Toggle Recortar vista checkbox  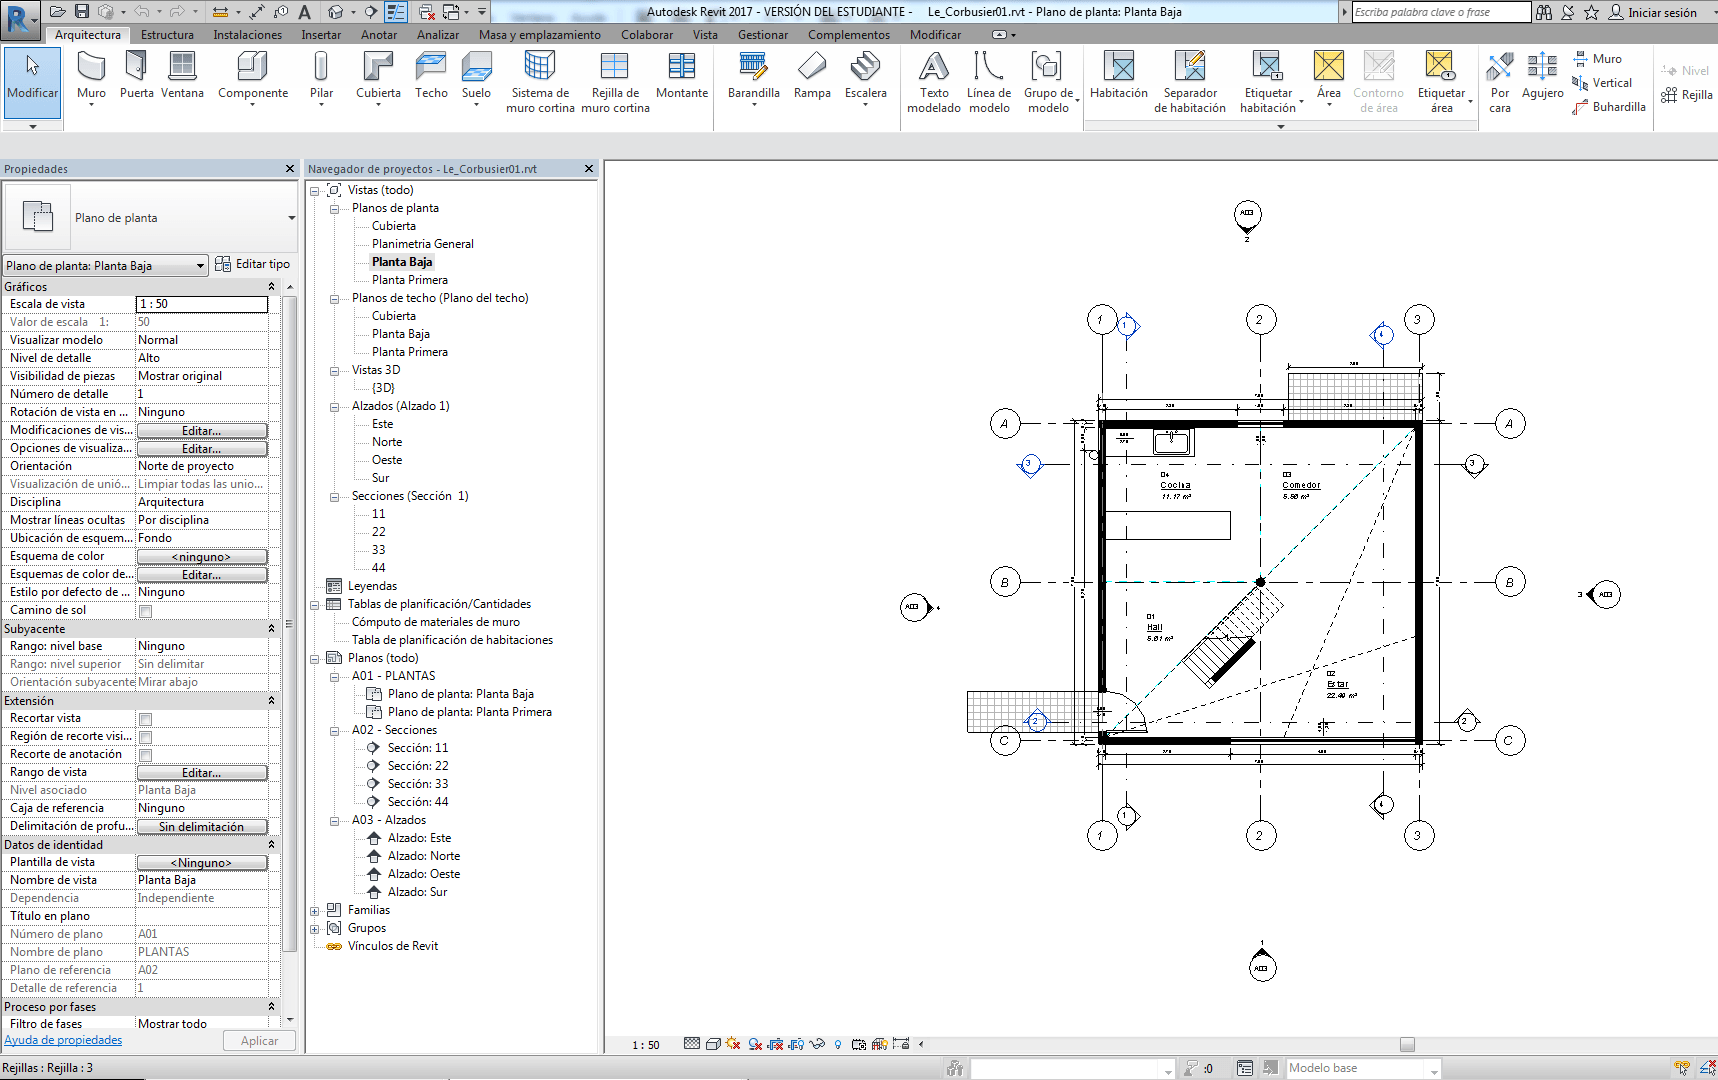pos(145,719)
